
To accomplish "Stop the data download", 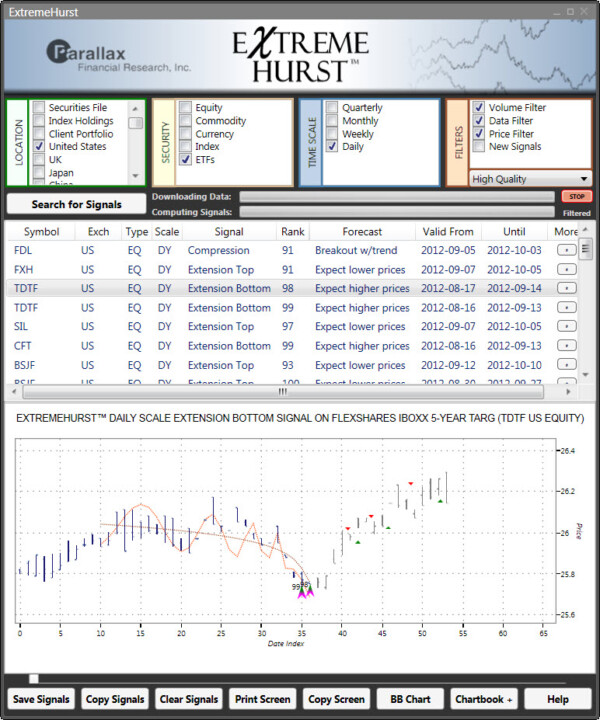I will (x=577, y=197).
